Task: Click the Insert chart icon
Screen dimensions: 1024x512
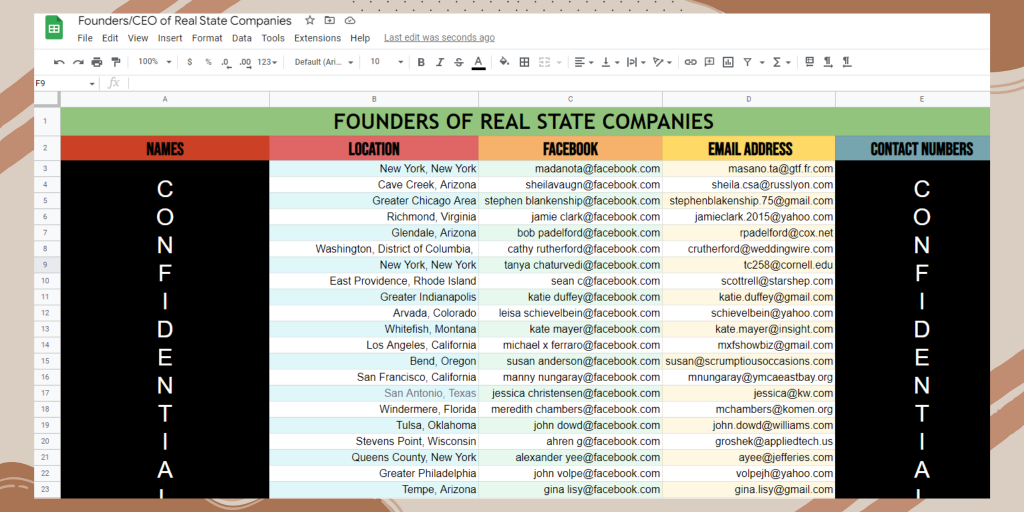Action: click(x=728, y=62)
